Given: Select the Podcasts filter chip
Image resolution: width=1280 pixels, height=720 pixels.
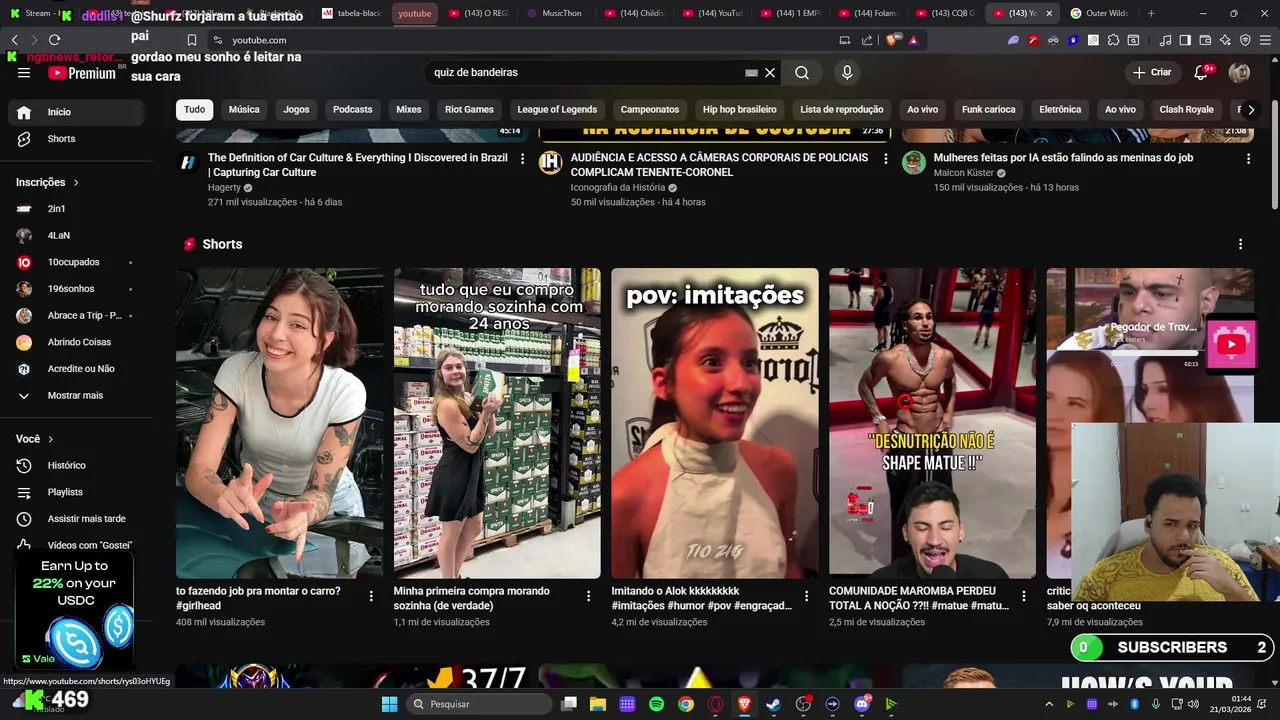Looking at the screenshot, I should [352, 109].
